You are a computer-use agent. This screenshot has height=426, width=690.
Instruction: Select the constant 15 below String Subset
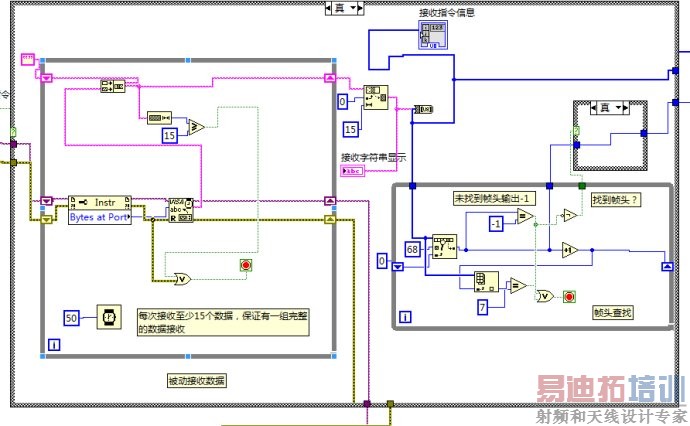pyautogui.click(x=350, y=129)
